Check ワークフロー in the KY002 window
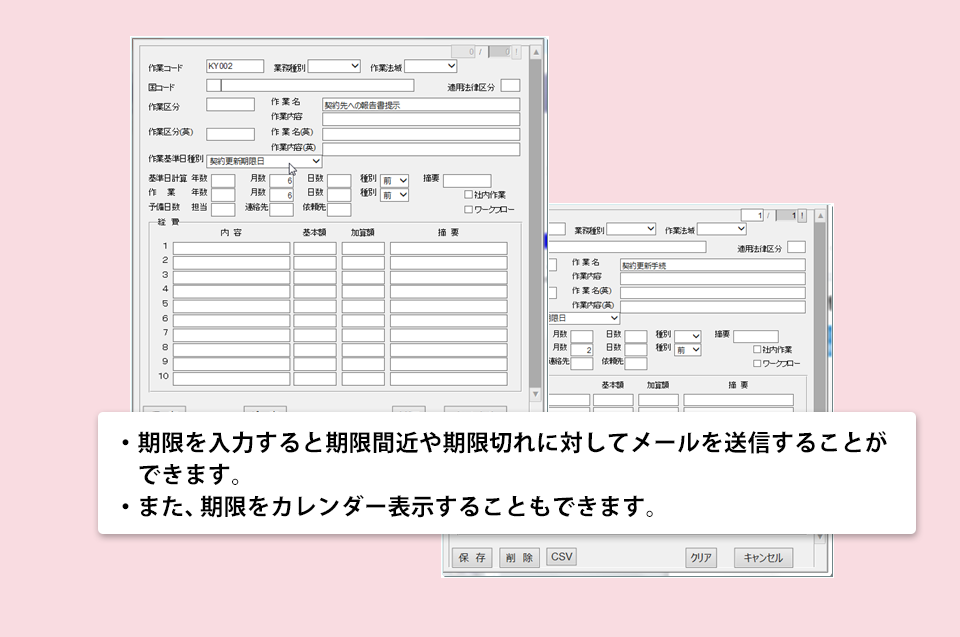 [x=468, y=209]
